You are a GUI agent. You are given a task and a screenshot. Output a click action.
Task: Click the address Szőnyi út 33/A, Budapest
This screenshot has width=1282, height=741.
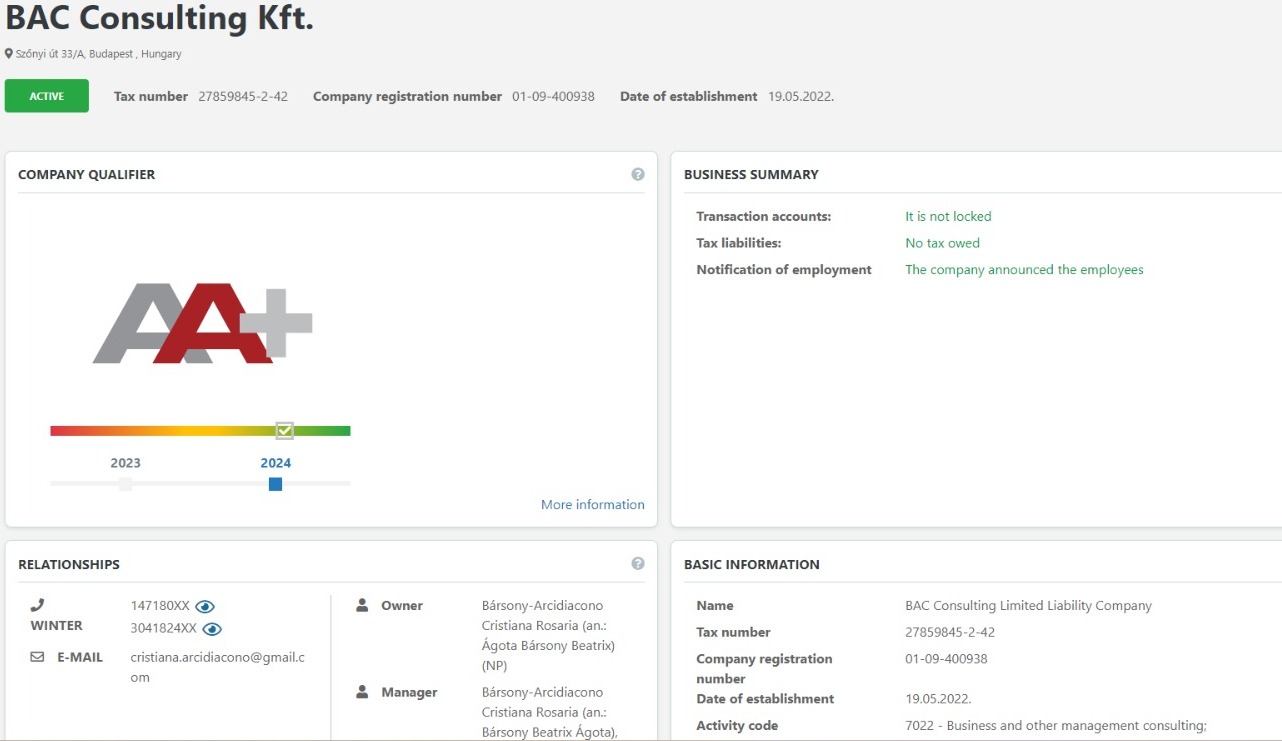pos(98,54)
